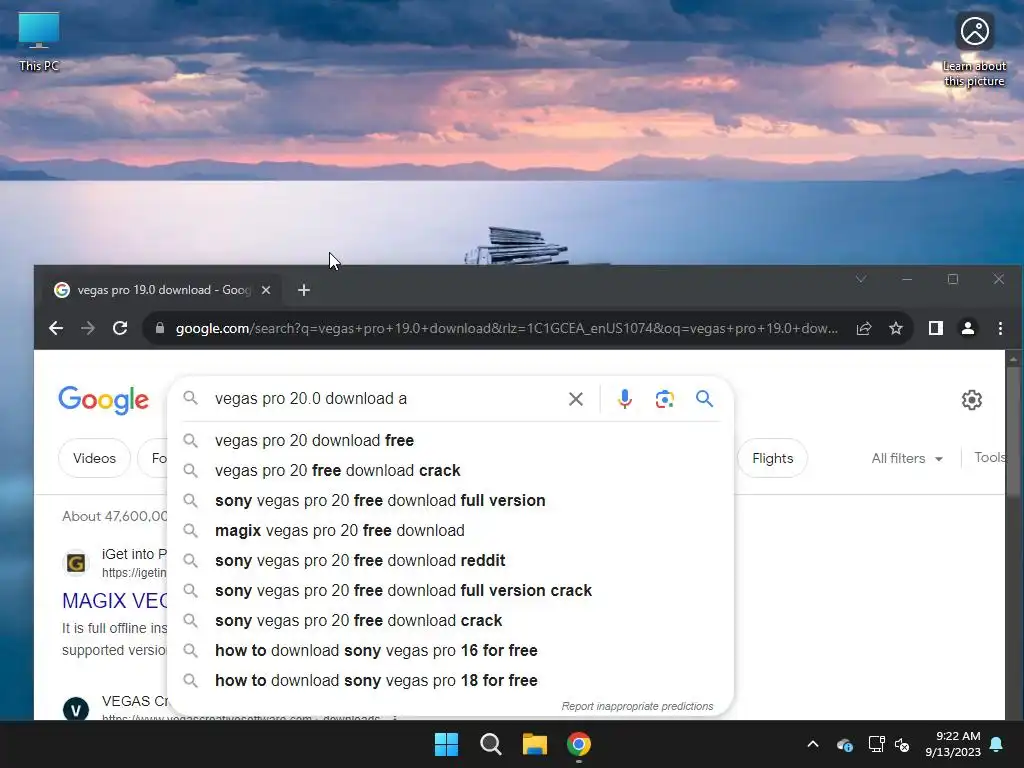1024x768 pixels.
Task: Clear the search box with the X
Action: pyautogui.click(x=575, y=399)
